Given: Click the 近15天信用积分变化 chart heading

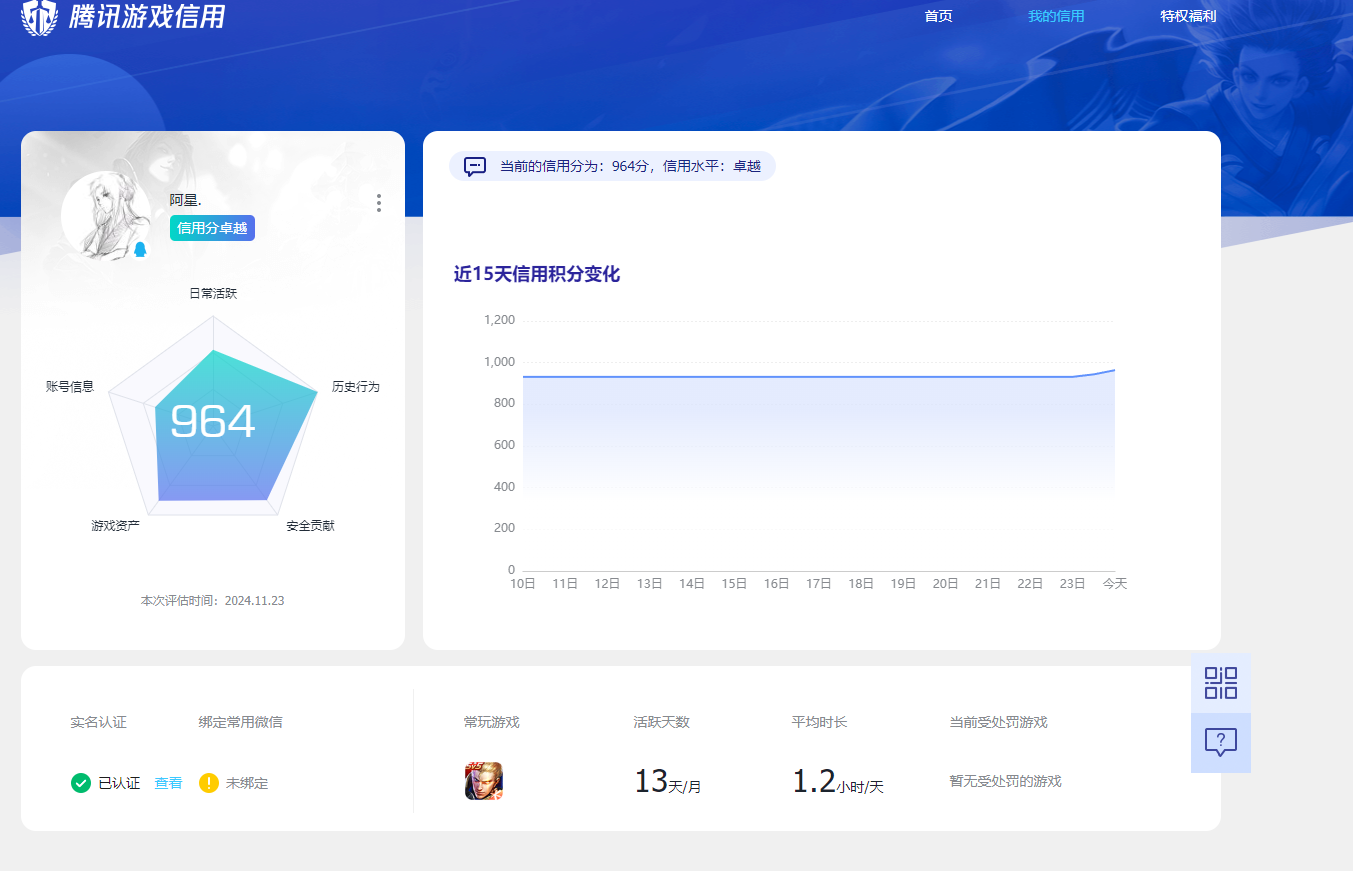Looking at the screenshot, I should (x=537, y=274).
